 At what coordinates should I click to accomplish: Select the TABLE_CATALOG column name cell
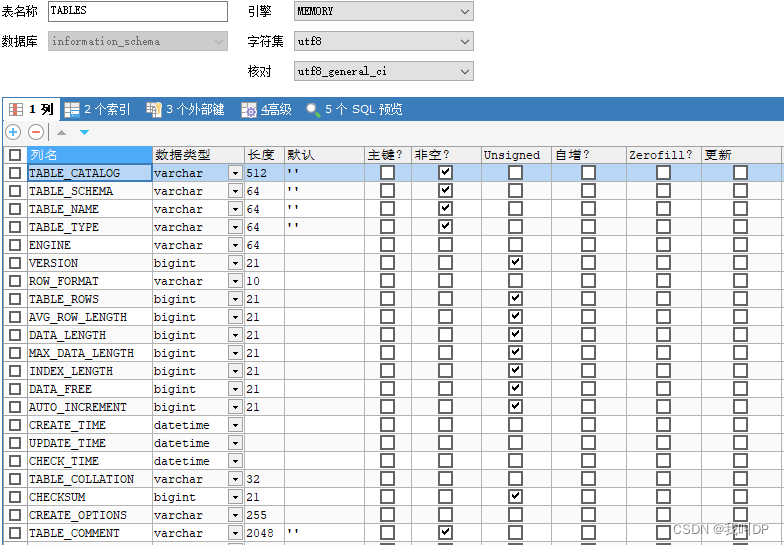pos(90,173)
